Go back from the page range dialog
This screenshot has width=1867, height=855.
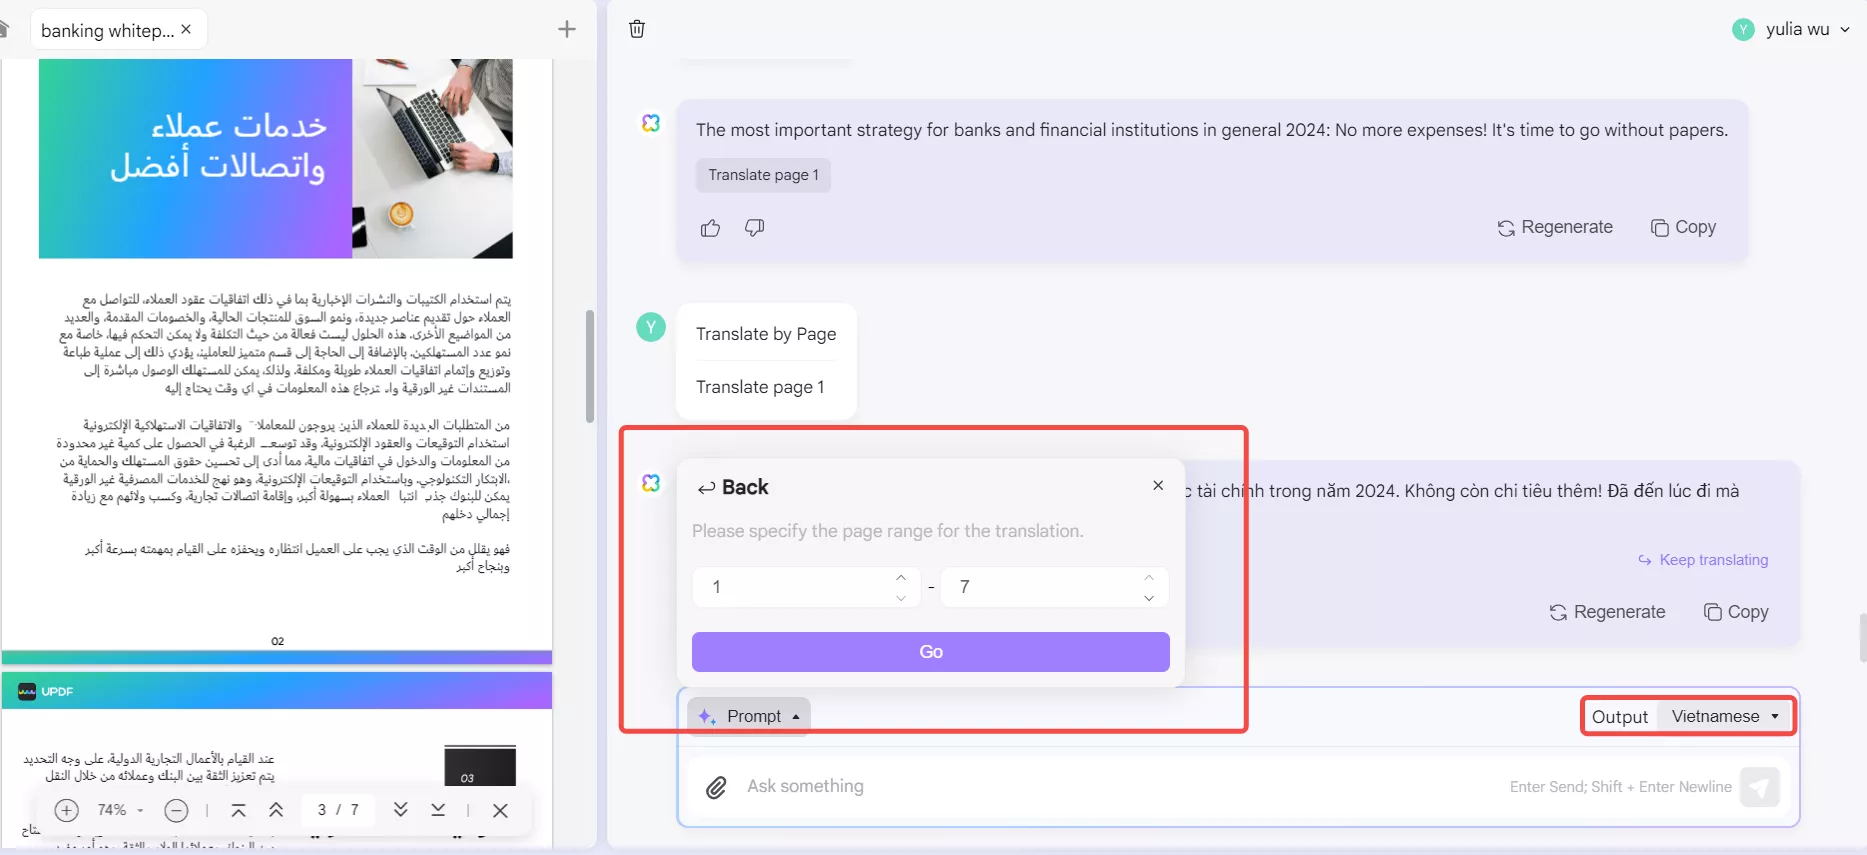(733, 487)
